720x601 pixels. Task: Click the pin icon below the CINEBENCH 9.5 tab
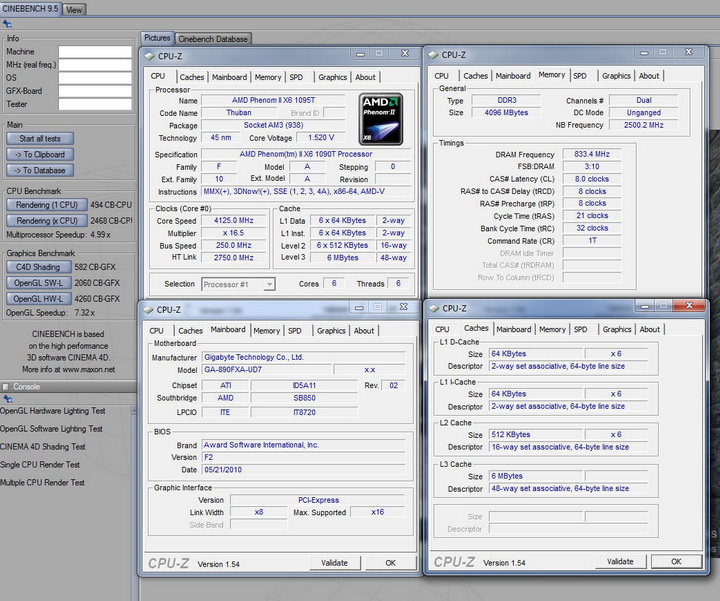pos(6,24)
